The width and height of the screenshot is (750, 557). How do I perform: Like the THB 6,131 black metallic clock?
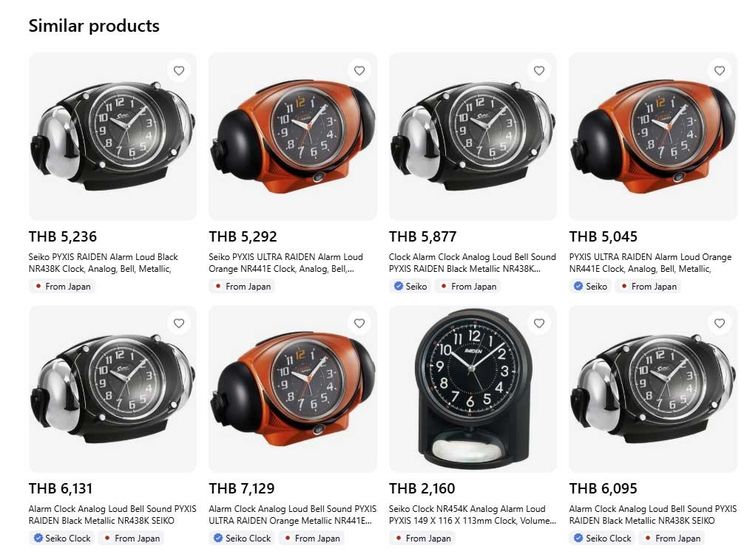pos(179,323)
